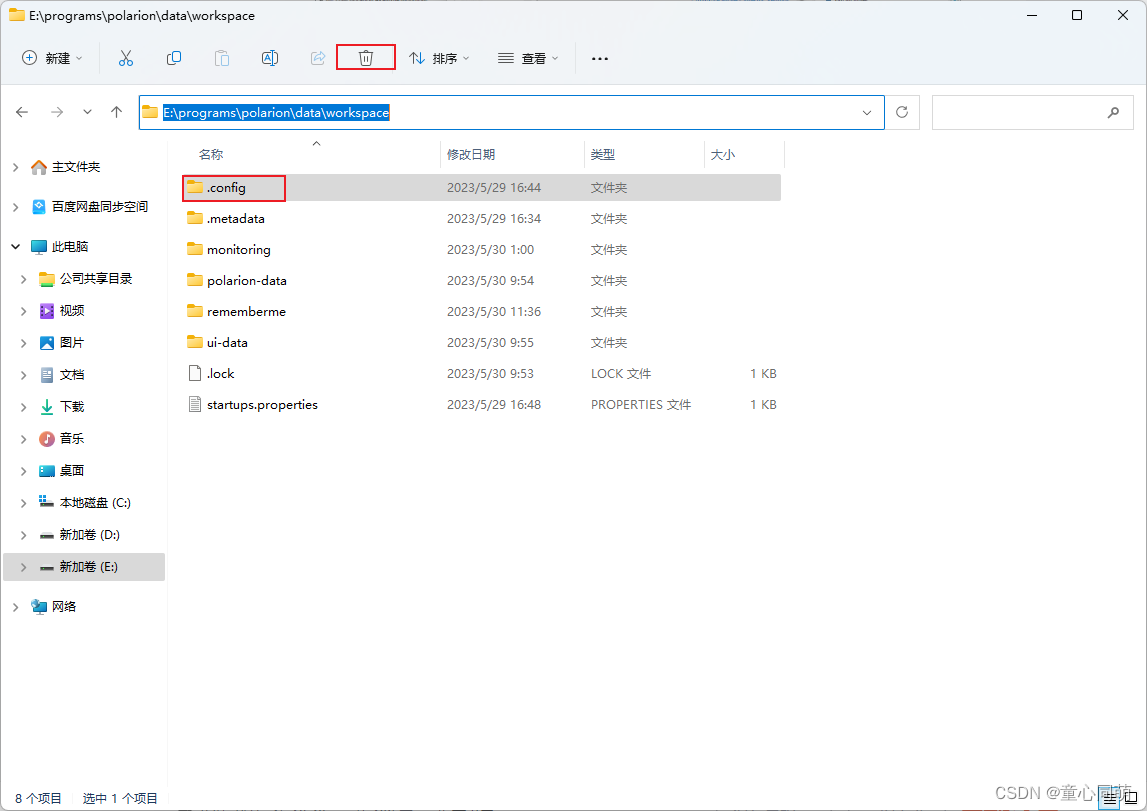Sort by the 类型 column header
The height and width of the screenshot is (811, 1147).
[603, 154]
